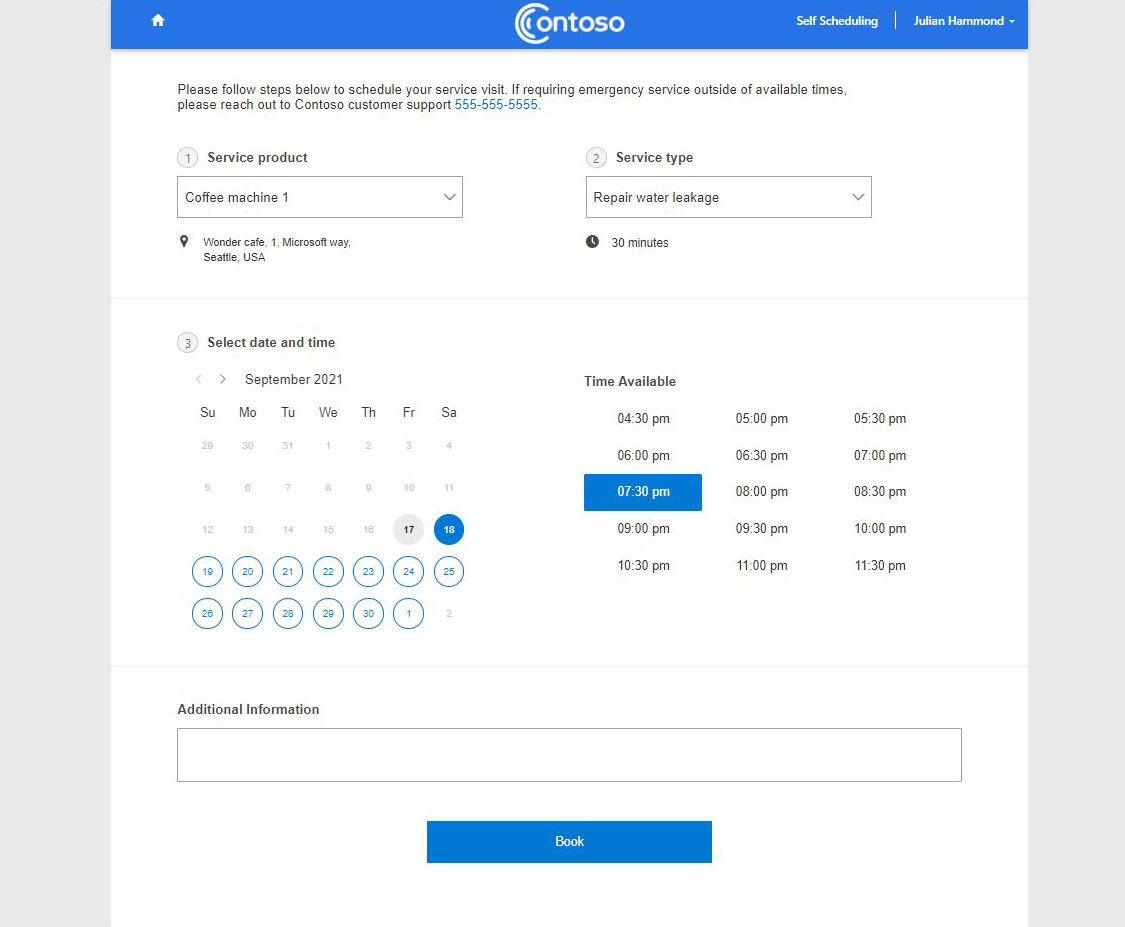Call customer support via the 555-555-5555 link
1125x927 pixels.
point(496,104)
